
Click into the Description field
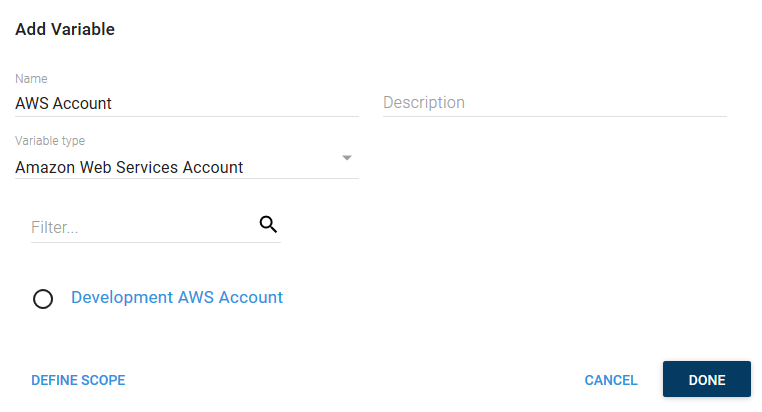[554, 103]
